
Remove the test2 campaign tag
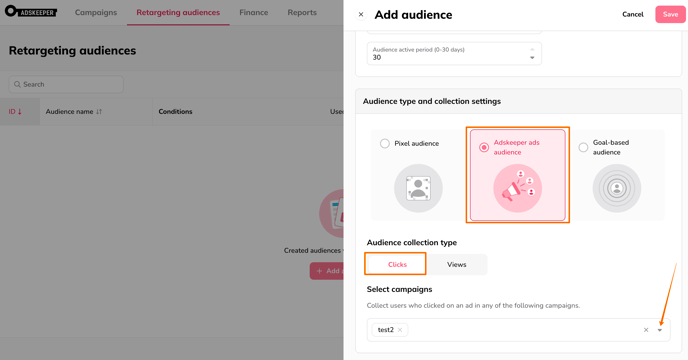click(400, 330)
